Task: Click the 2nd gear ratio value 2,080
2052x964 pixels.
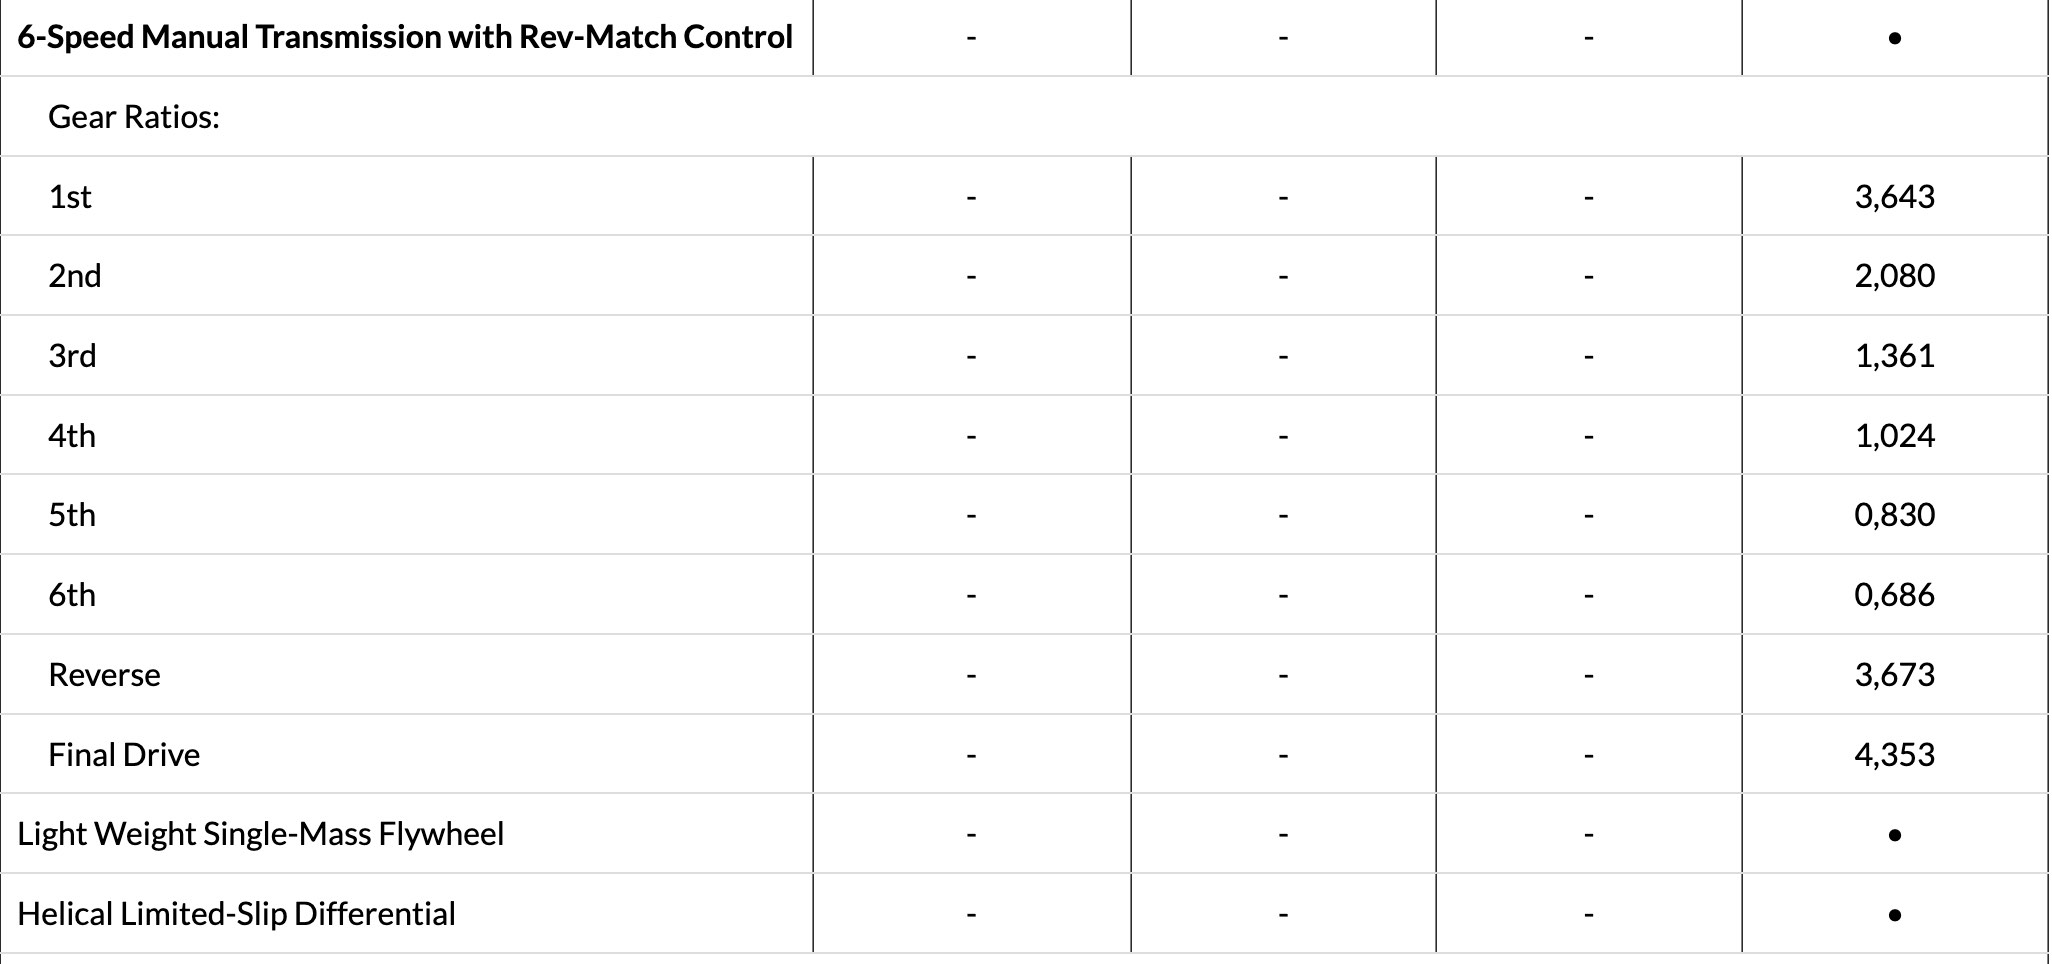Action: 1894,276
